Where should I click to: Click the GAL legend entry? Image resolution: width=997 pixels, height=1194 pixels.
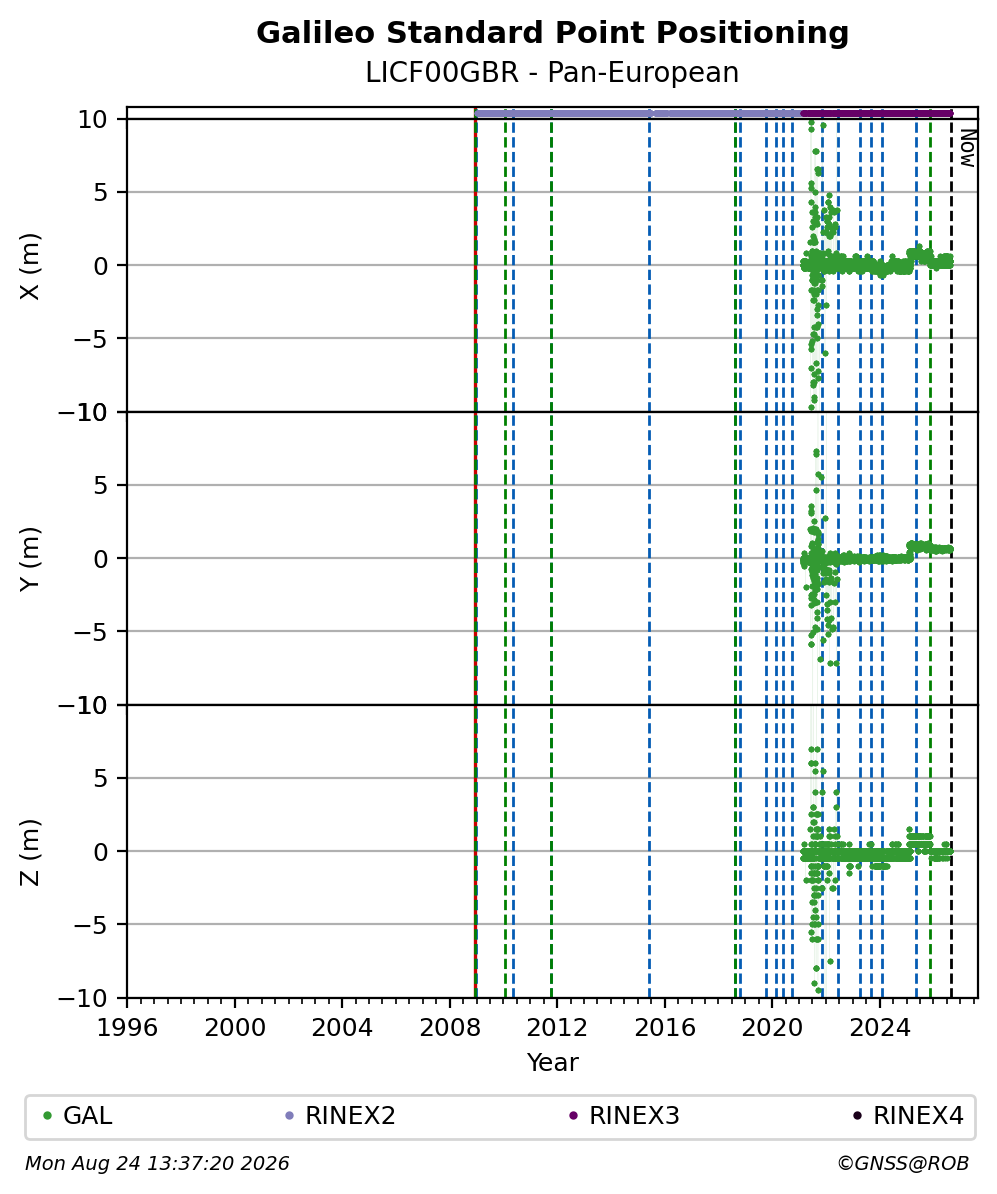point(78,1116)
